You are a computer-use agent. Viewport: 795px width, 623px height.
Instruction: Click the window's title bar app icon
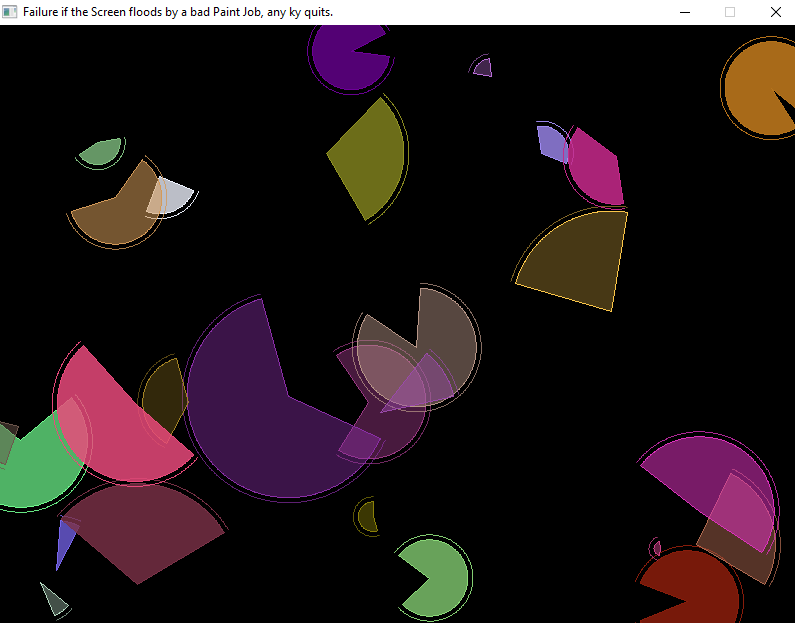(10, 12)
